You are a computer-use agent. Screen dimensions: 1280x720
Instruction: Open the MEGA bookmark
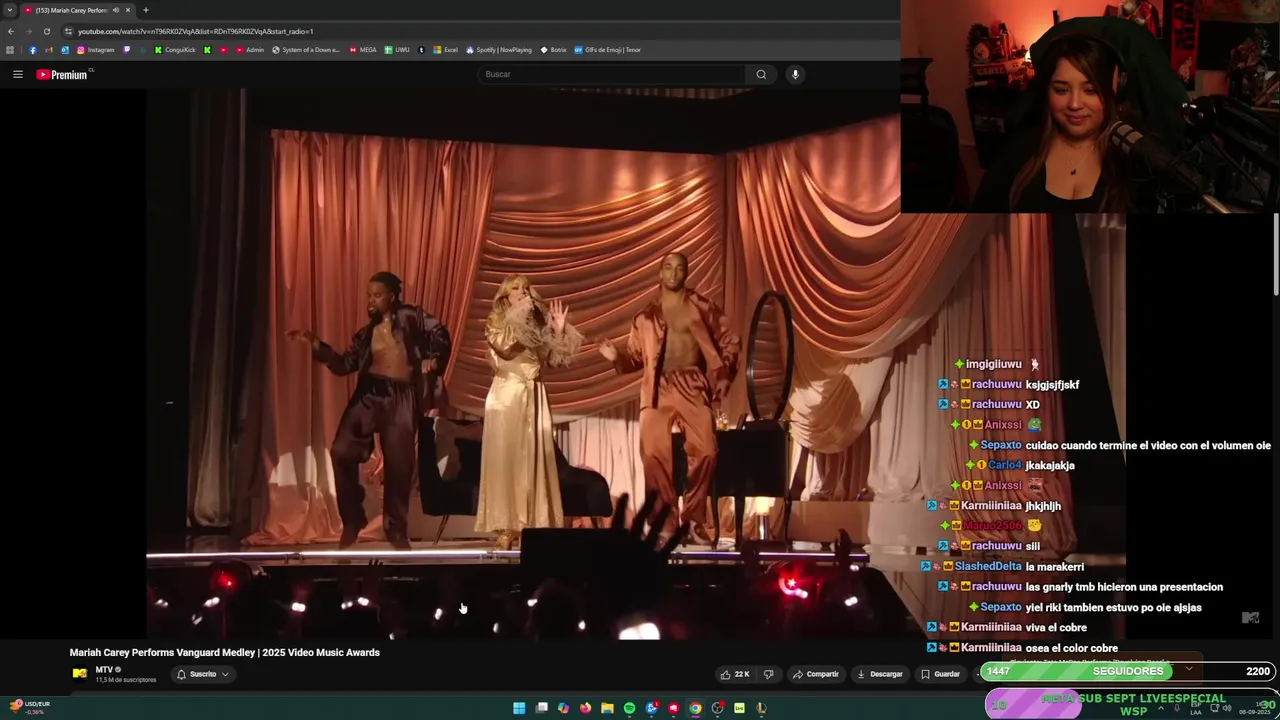click(363, 50)
